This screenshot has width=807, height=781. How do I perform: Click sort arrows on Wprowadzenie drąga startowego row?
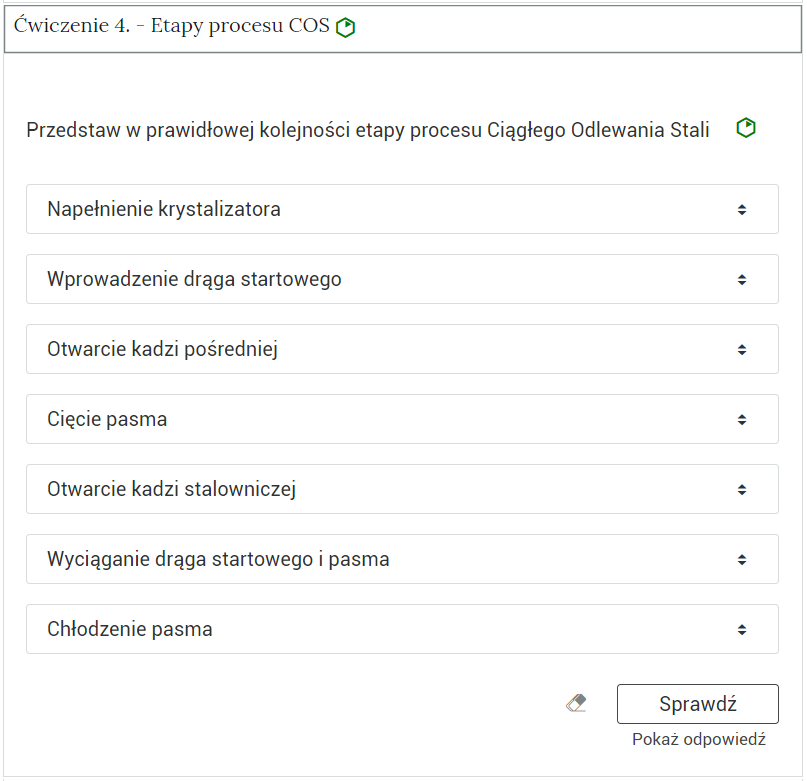[741, 280]
